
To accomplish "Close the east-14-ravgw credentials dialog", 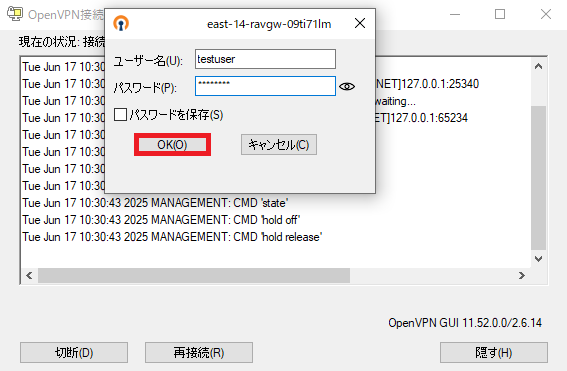I will [360, 24].
